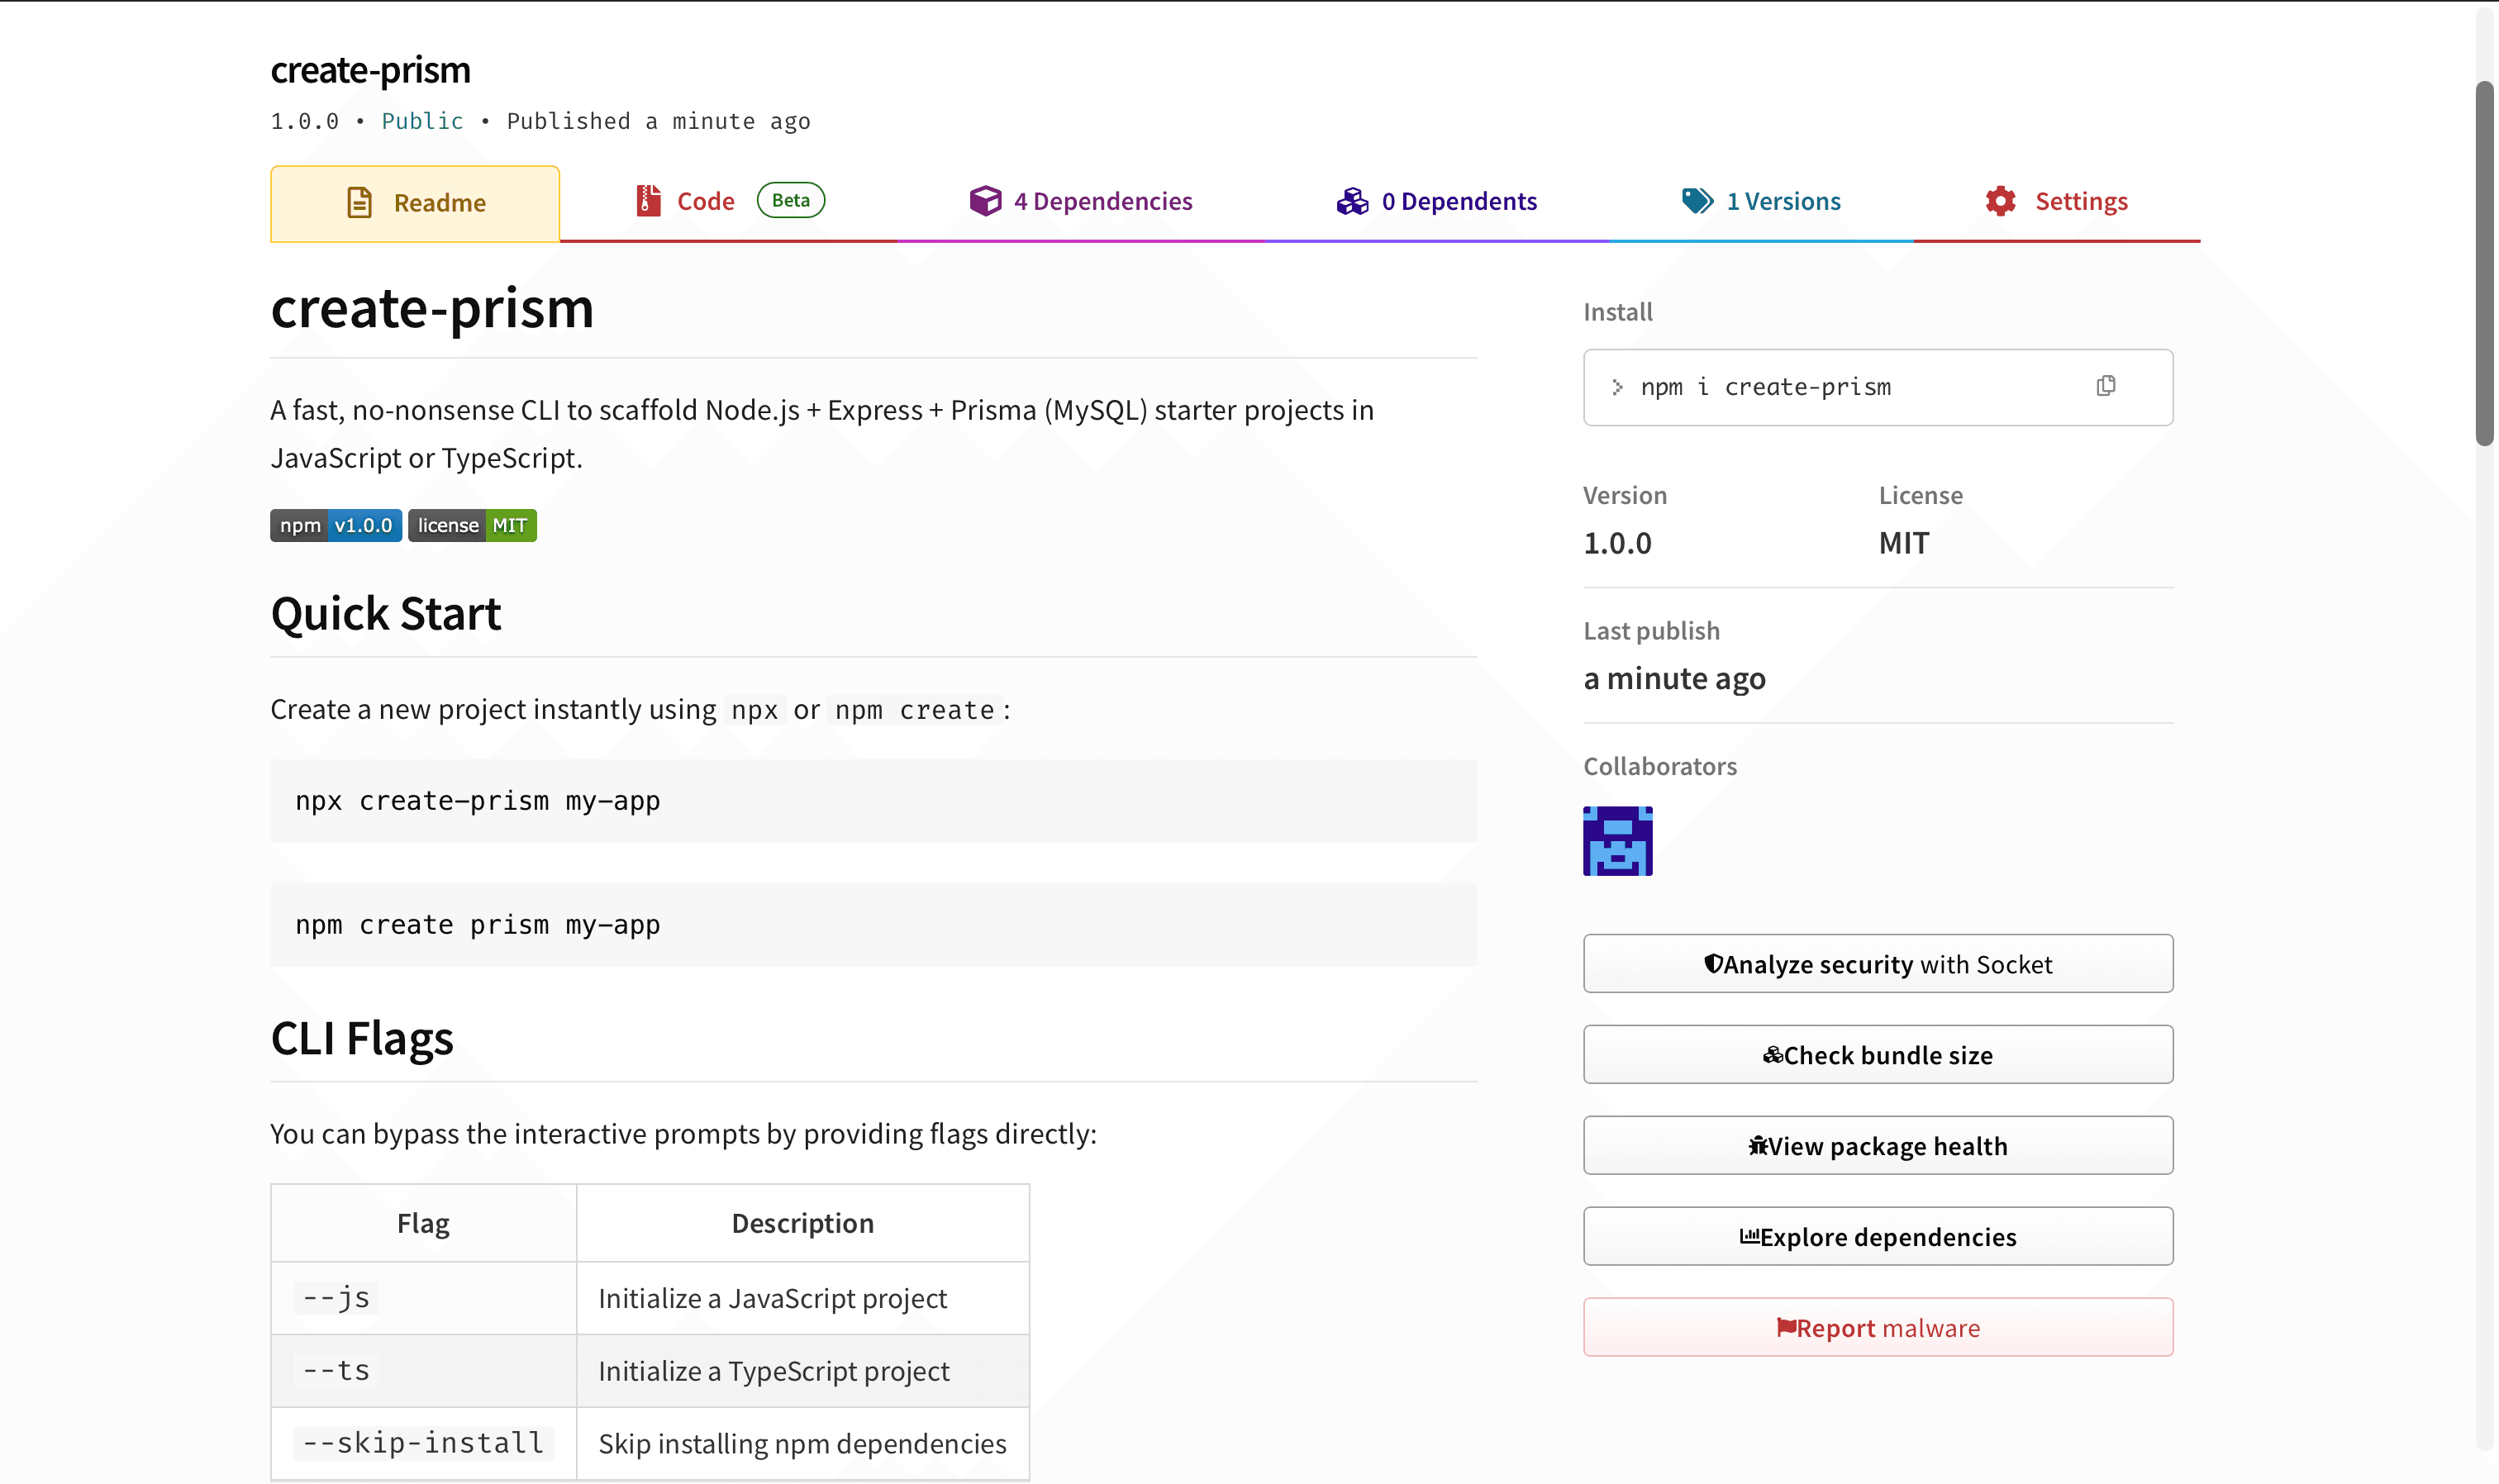Click the MIT license value in sidebar
This screenshot has height=1484, width=2499.
[1904, 543]
